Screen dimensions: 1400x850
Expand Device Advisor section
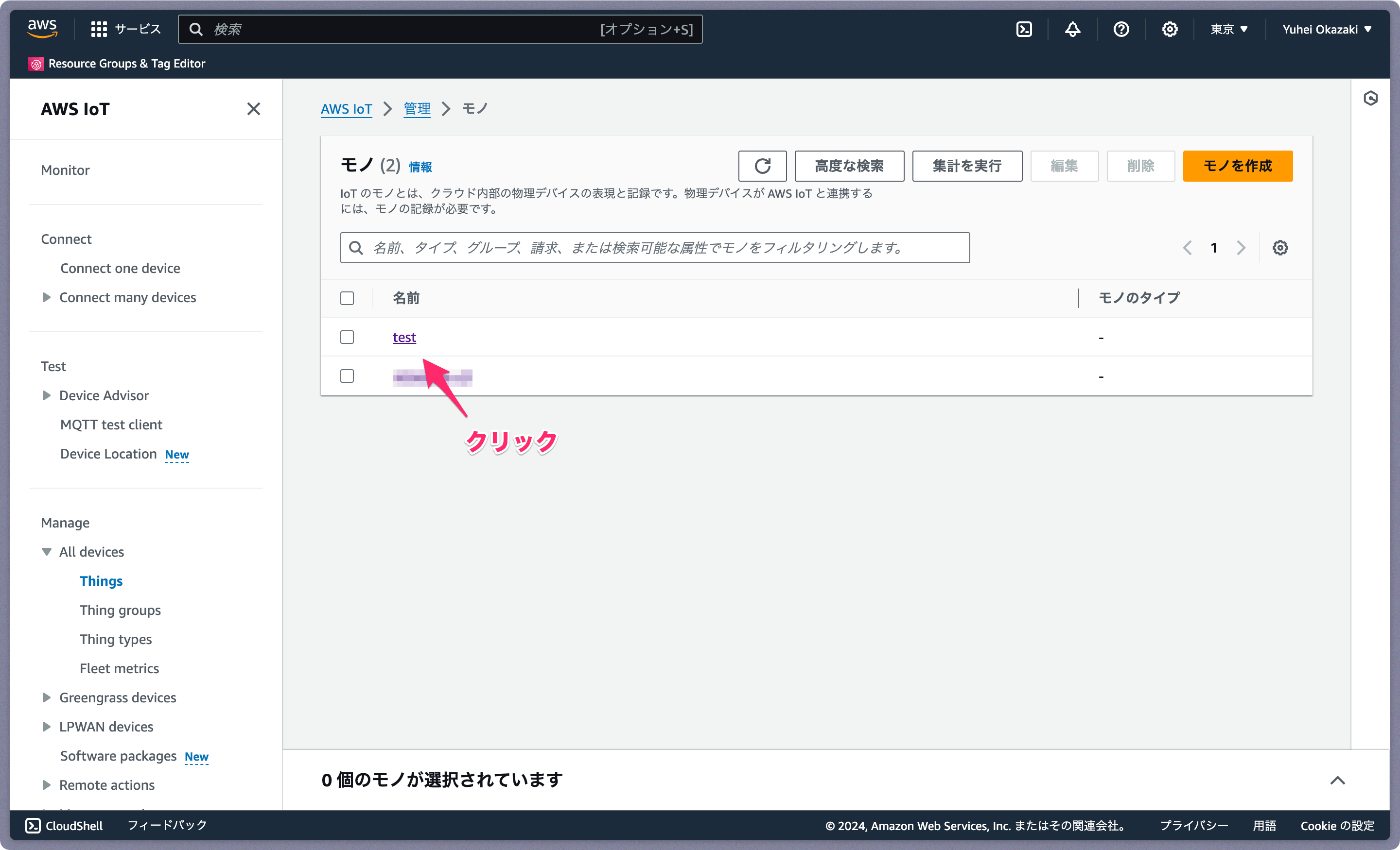(x=47, y=395)
